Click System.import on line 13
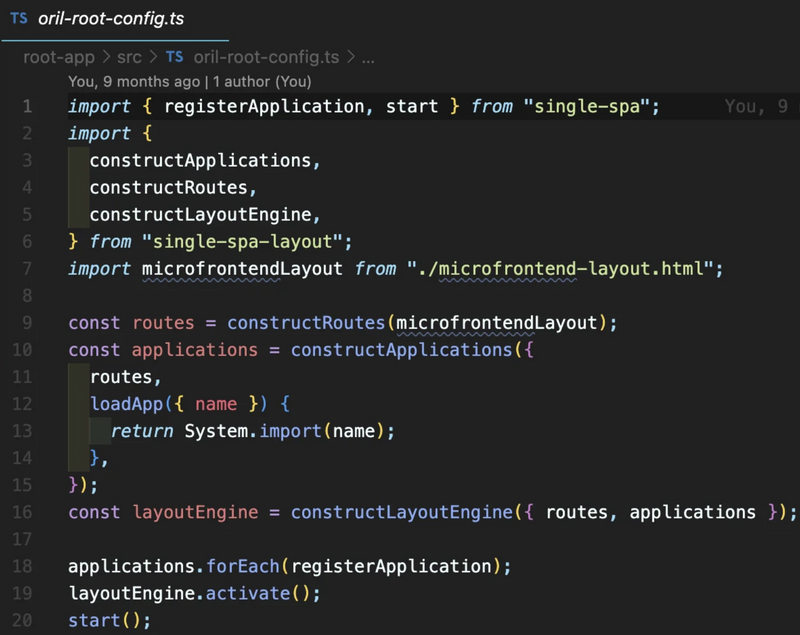The image size is (800, 635). tap(253, 431)
